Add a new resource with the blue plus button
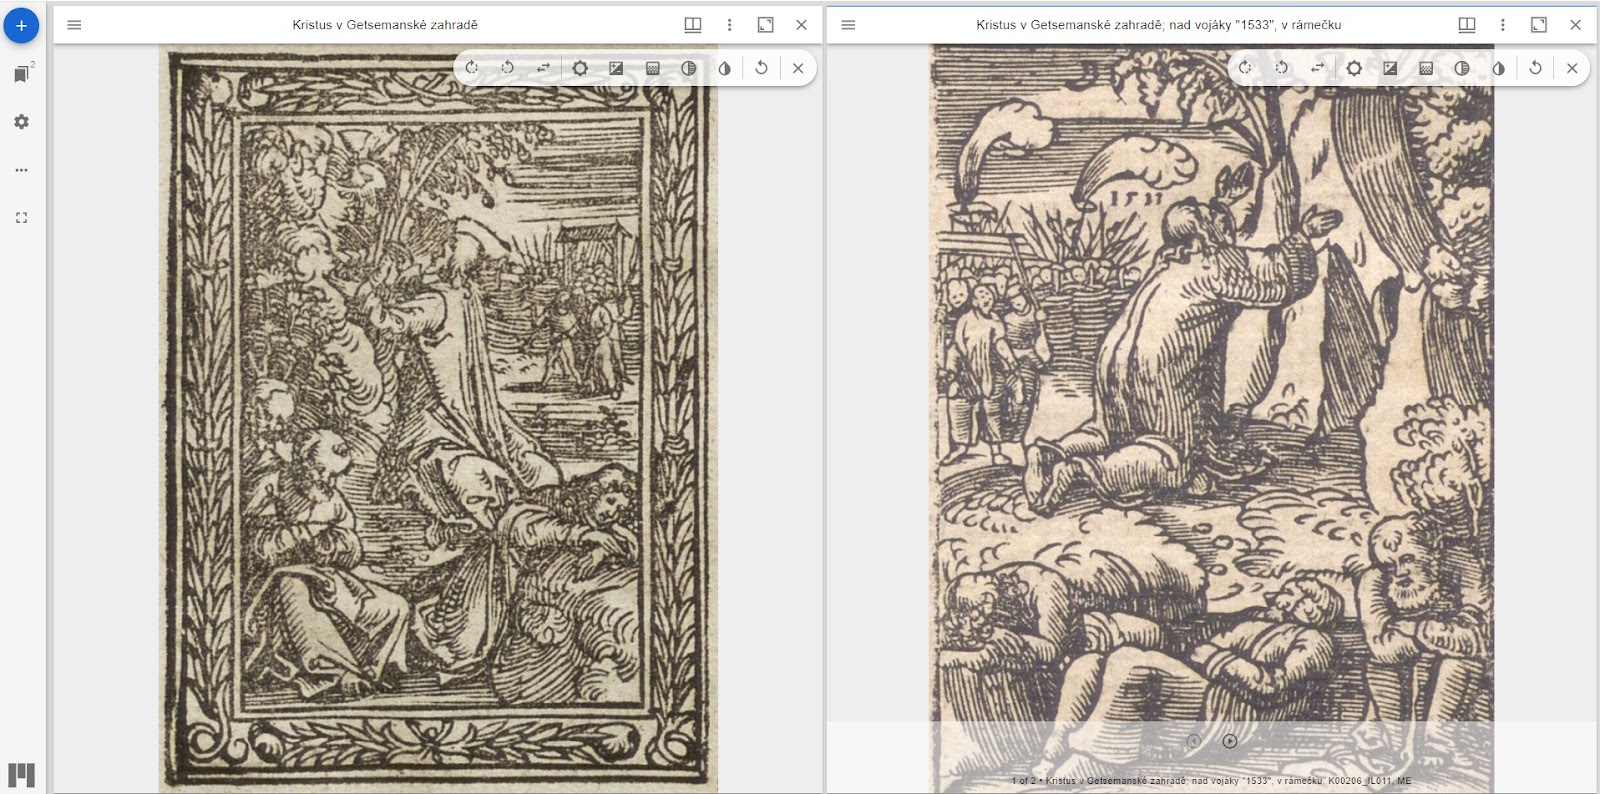Screen dimensions: 1600x794 coord(21,25)
